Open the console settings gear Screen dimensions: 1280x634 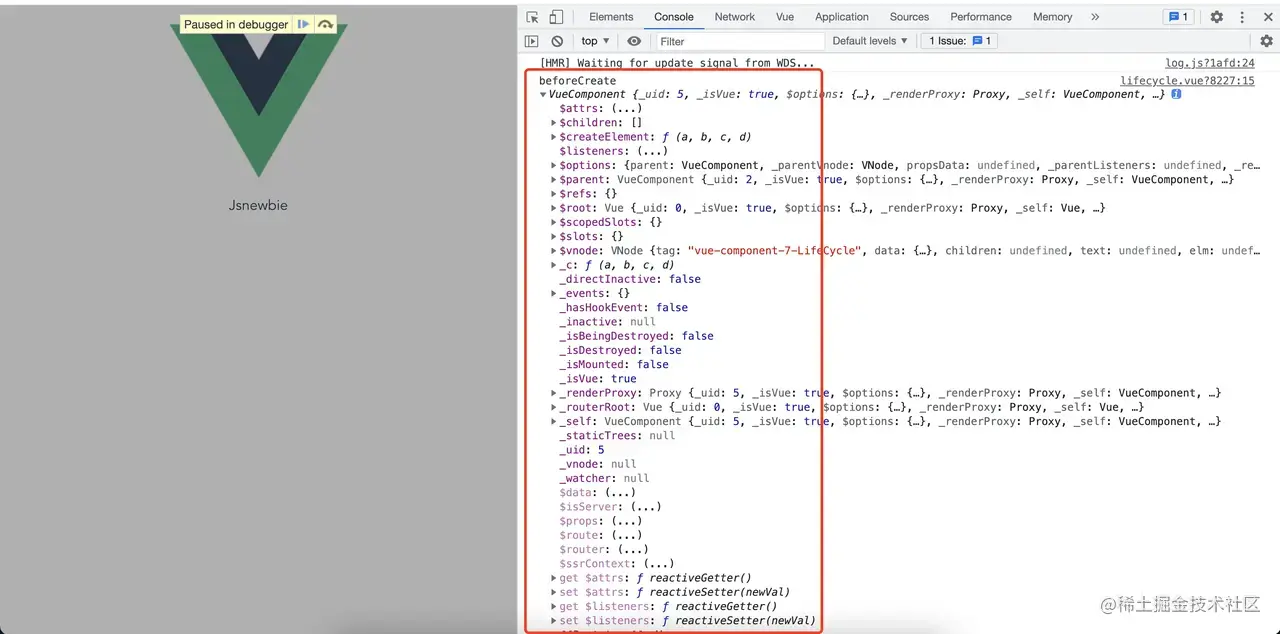pyautogui.click(x=1266, y=41)
